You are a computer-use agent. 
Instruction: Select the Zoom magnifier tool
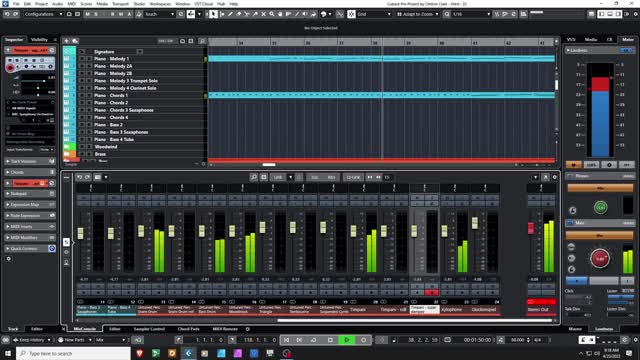(x=271, y=14)
